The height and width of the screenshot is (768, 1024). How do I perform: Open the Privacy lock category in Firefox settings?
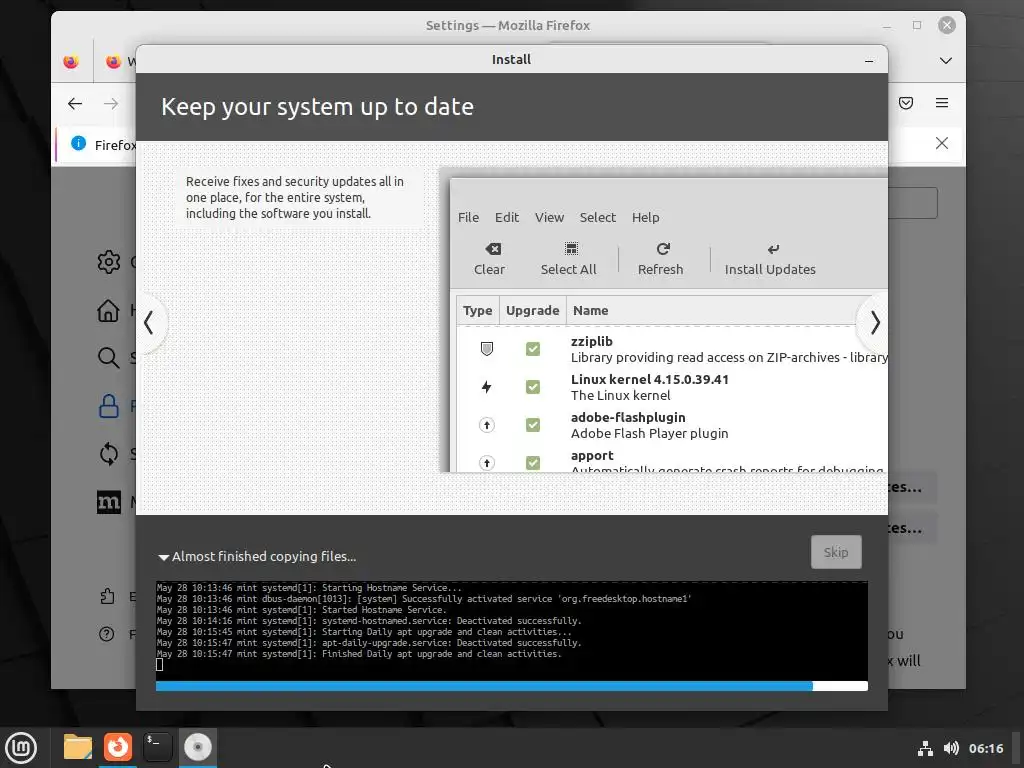tap(108, 406)
